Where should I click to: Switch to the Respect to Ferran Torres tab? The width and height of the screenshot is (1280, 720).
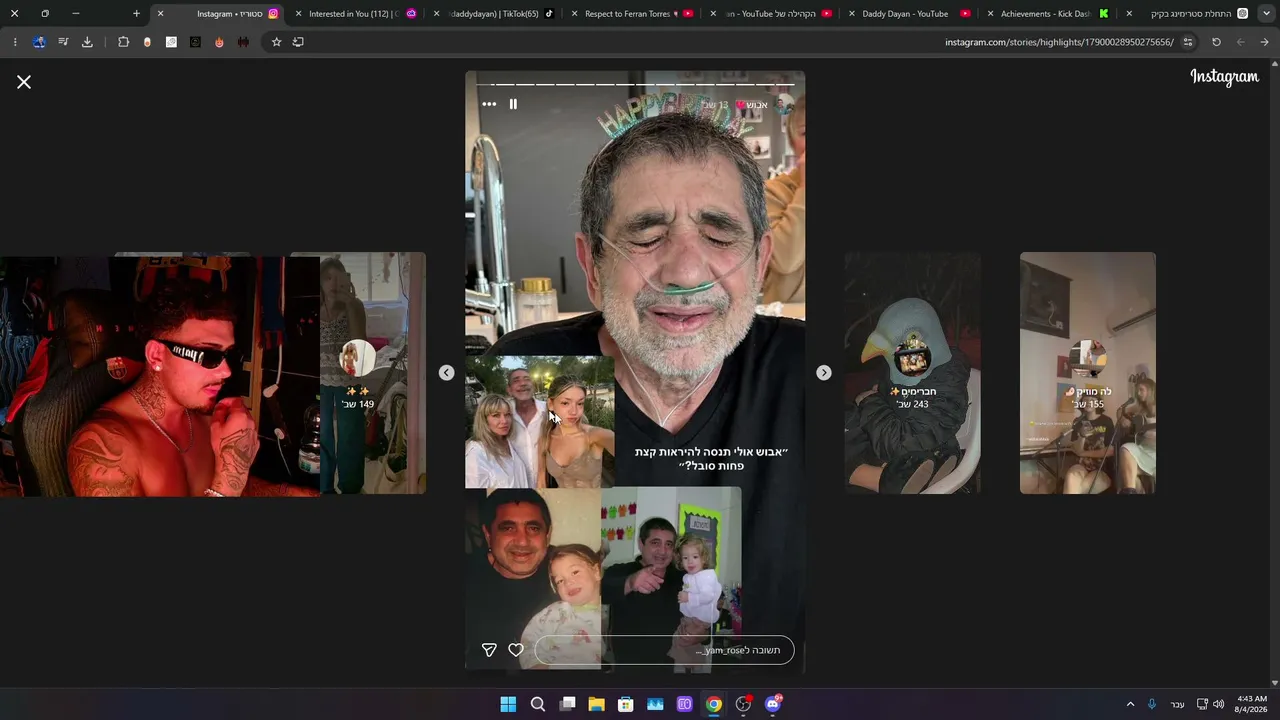(632, 14)
